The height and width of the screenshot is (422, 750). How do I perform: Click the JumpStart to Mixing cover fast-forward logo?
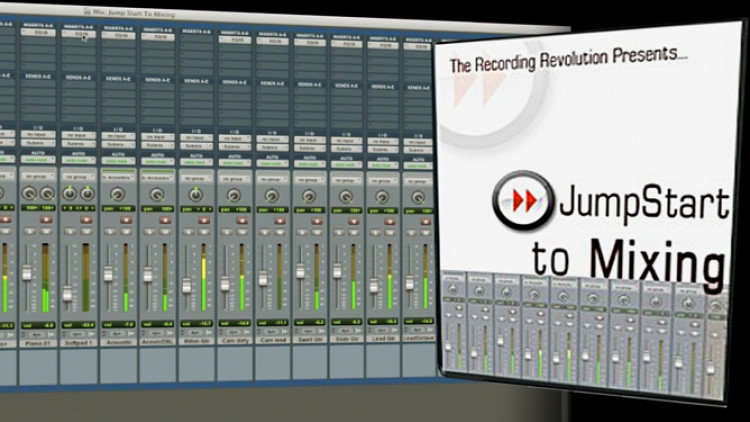(523, 200)
